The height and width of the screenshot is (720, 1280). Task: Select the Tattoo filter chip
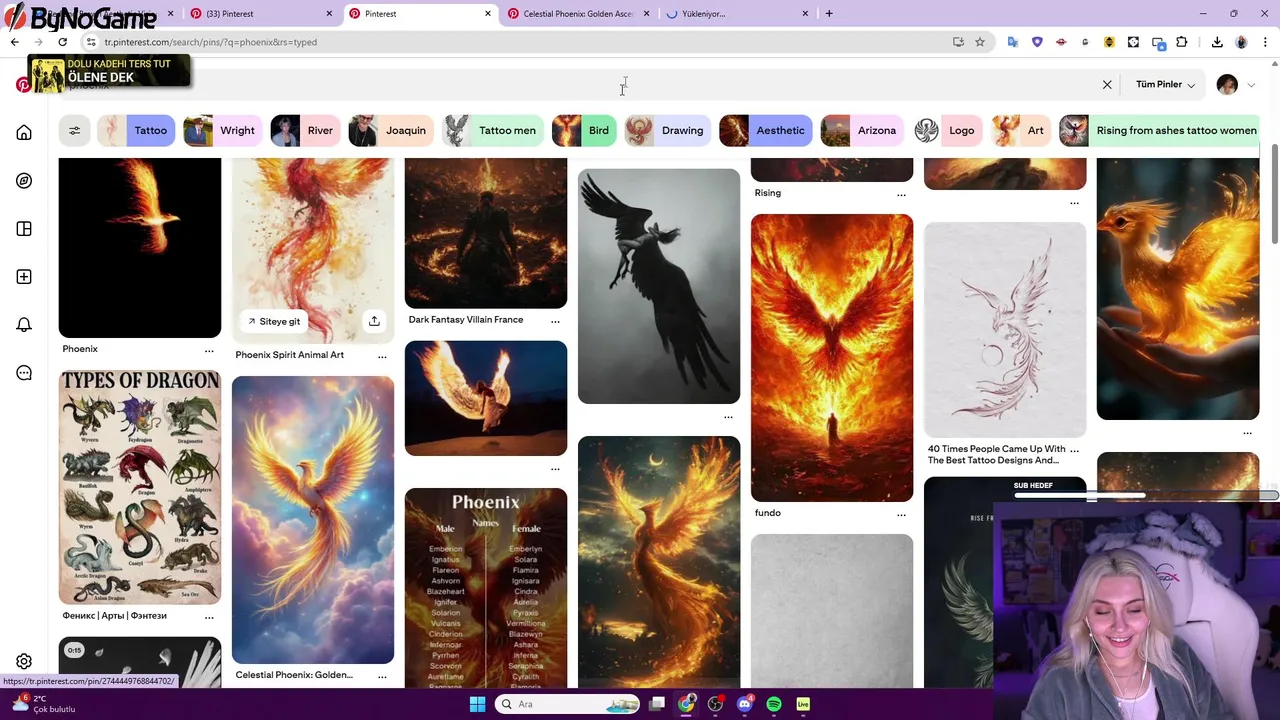pos(136,130)
